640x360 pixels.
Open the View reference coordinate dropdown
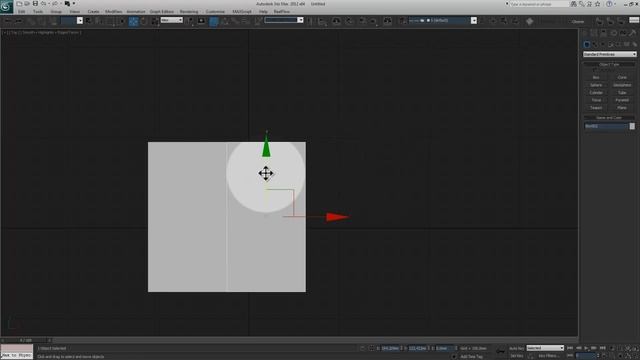point(171,20)
